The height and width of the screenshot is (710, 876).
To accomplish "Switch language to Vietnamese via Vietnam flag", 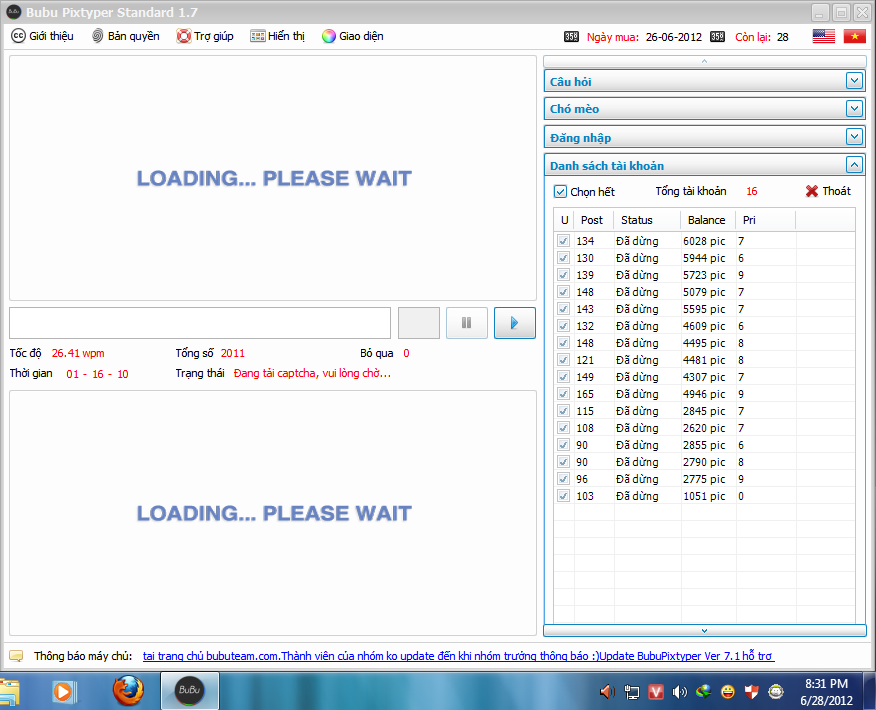I will [x=854, y=36].
